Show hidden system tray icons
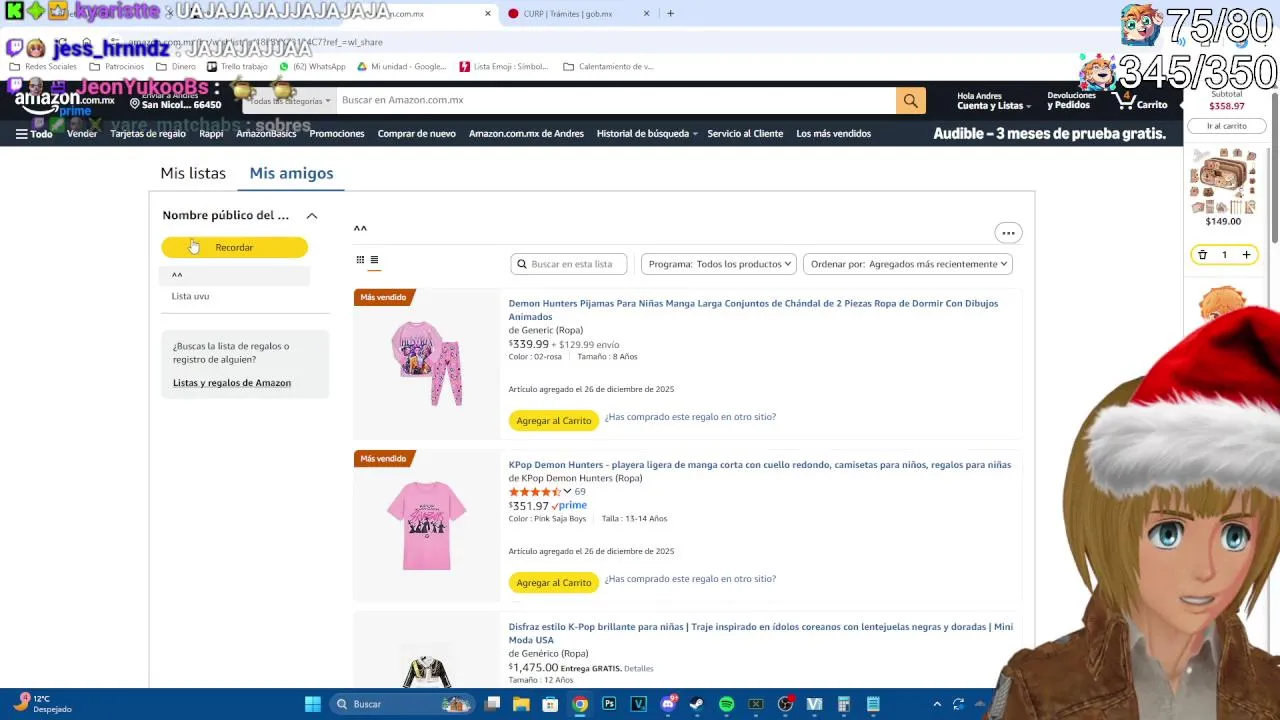1280x720 pixels. pos(936,704)
